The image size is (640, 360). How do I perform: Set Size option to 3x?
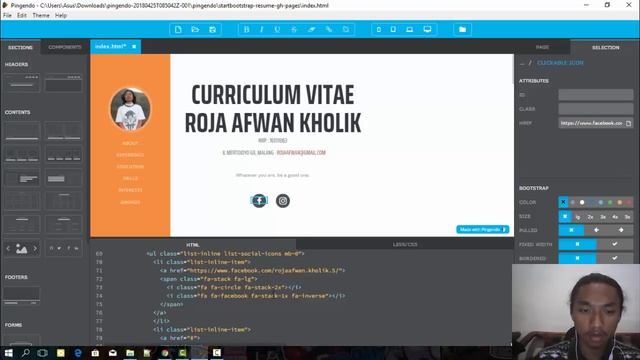pyautogui.click(x=603, y=217)
